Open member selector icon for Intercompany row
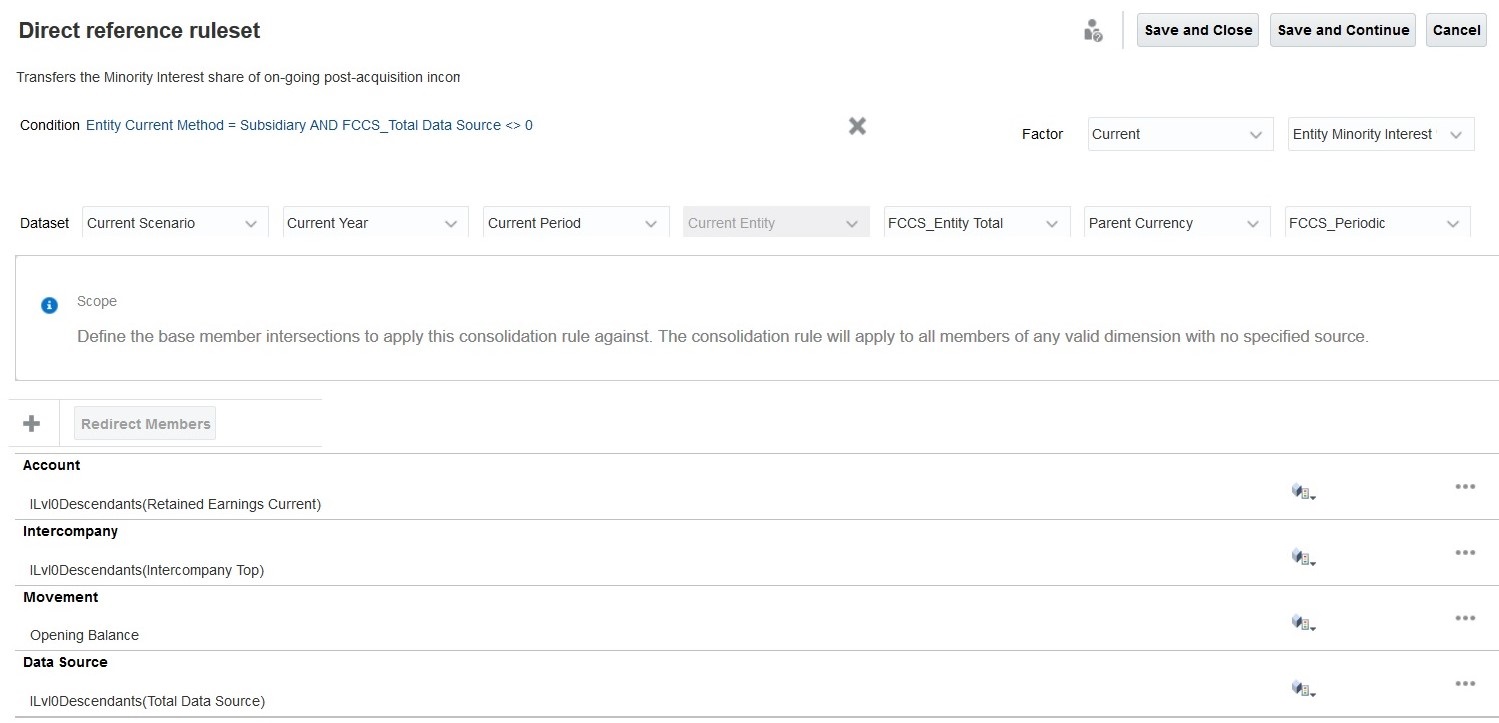Viewport: 1499px width, 723px height. click(x=1302, y=557)
